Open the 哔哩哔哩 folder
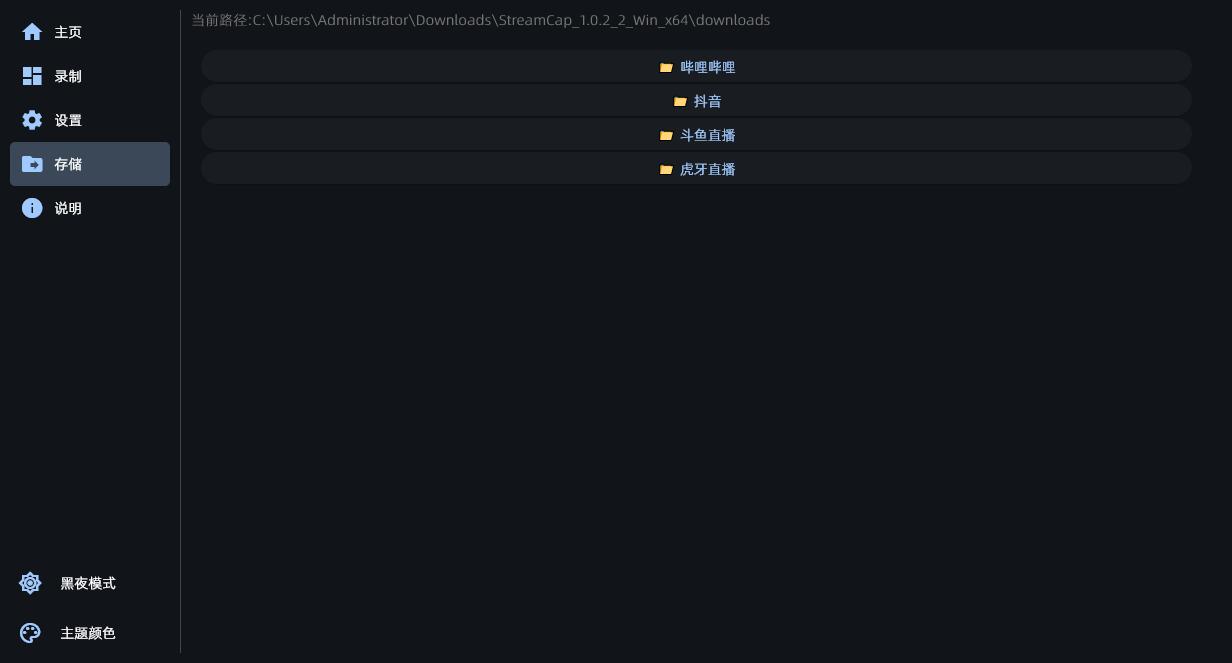Viewport: 1232px width, 663px height. 708,67
